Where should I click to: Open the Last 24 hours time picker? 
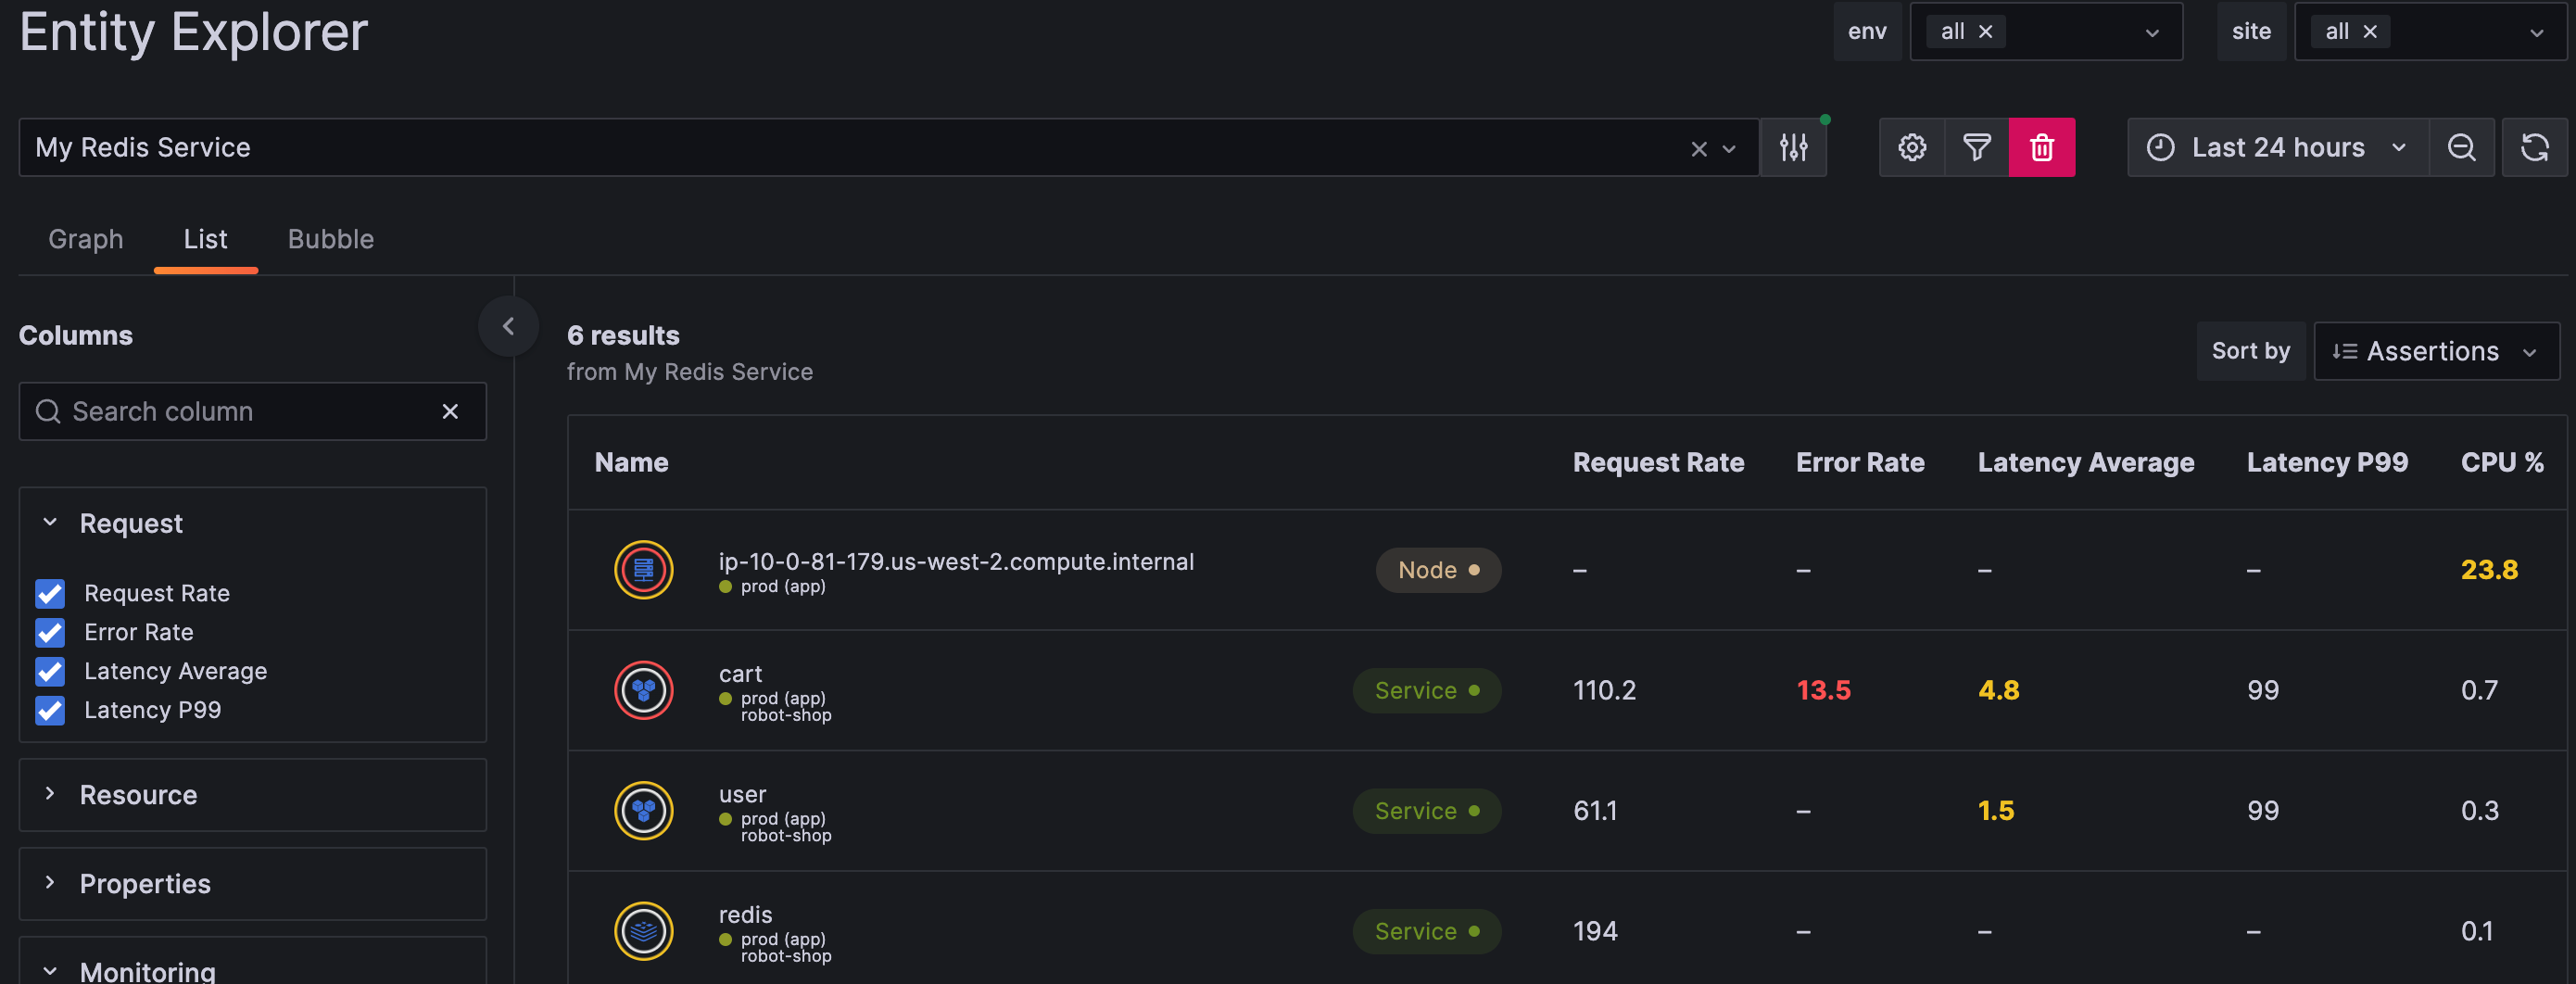click(2277, 147)
